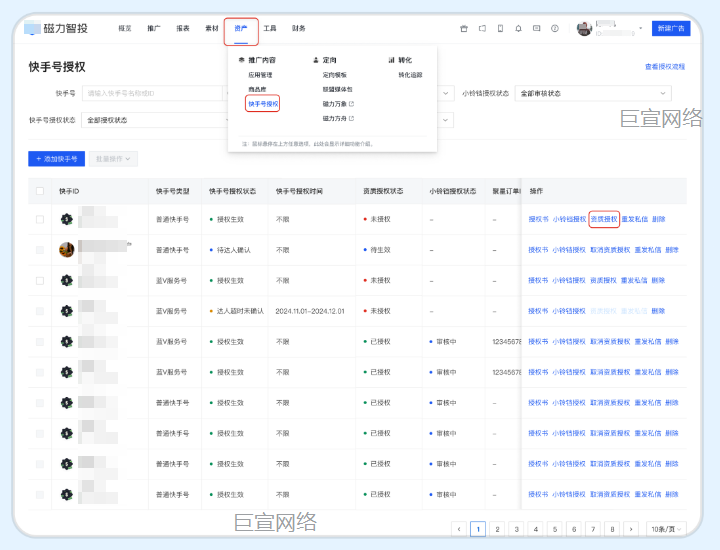Image resolution: width=720 pixels, height=550 pixels.
Task: Select 定向模板 in the dropdown menu
Action: click(x=334, y=75)
